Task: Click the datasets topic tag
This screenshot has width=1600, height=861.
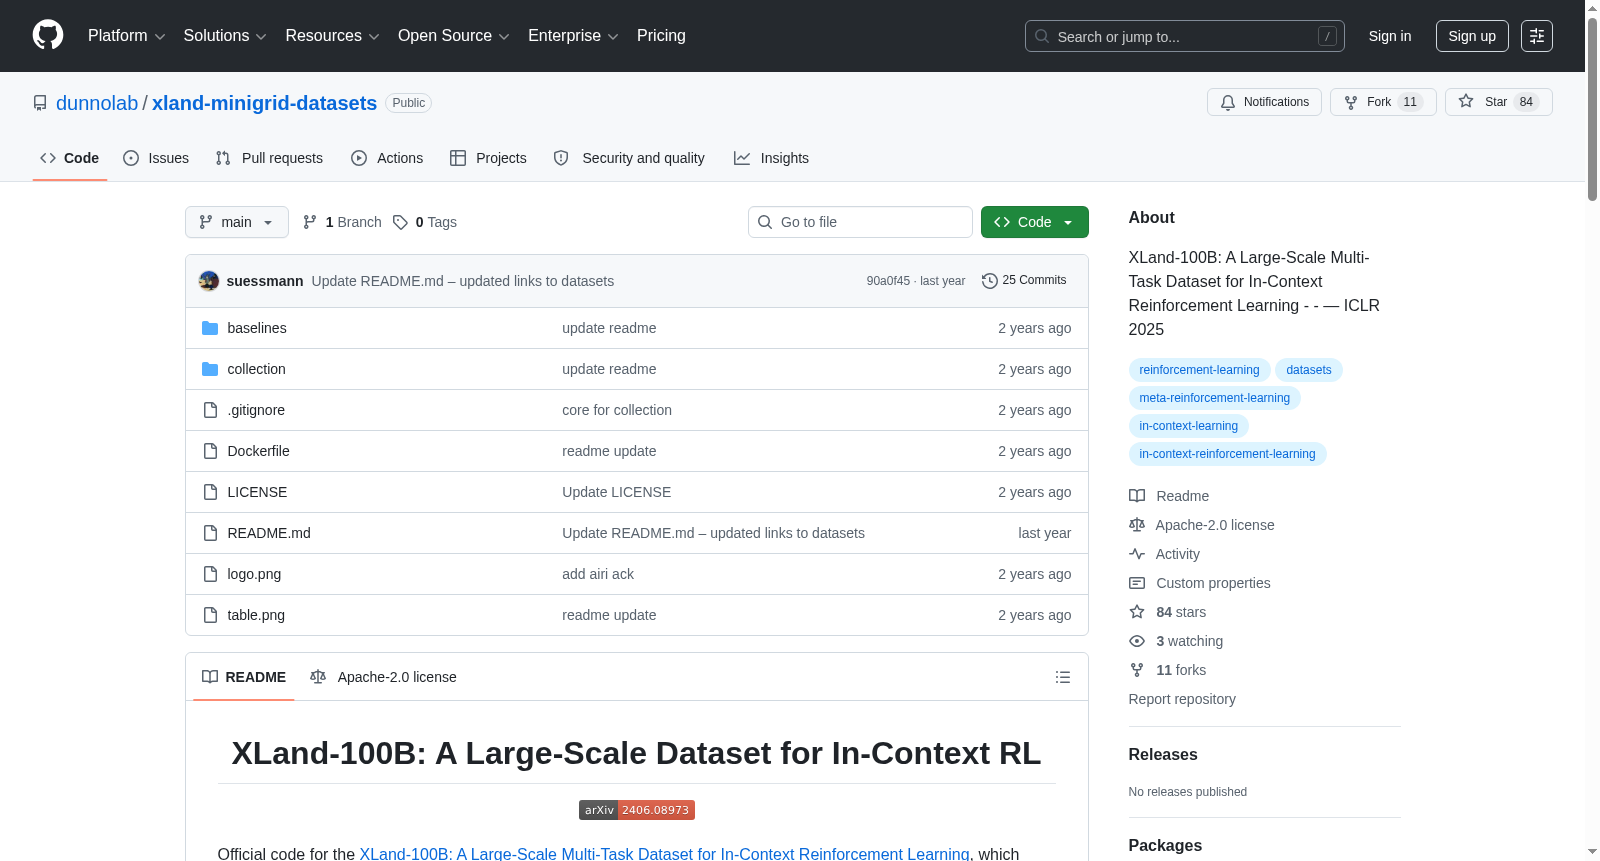Action: (x=1309, y=370)
